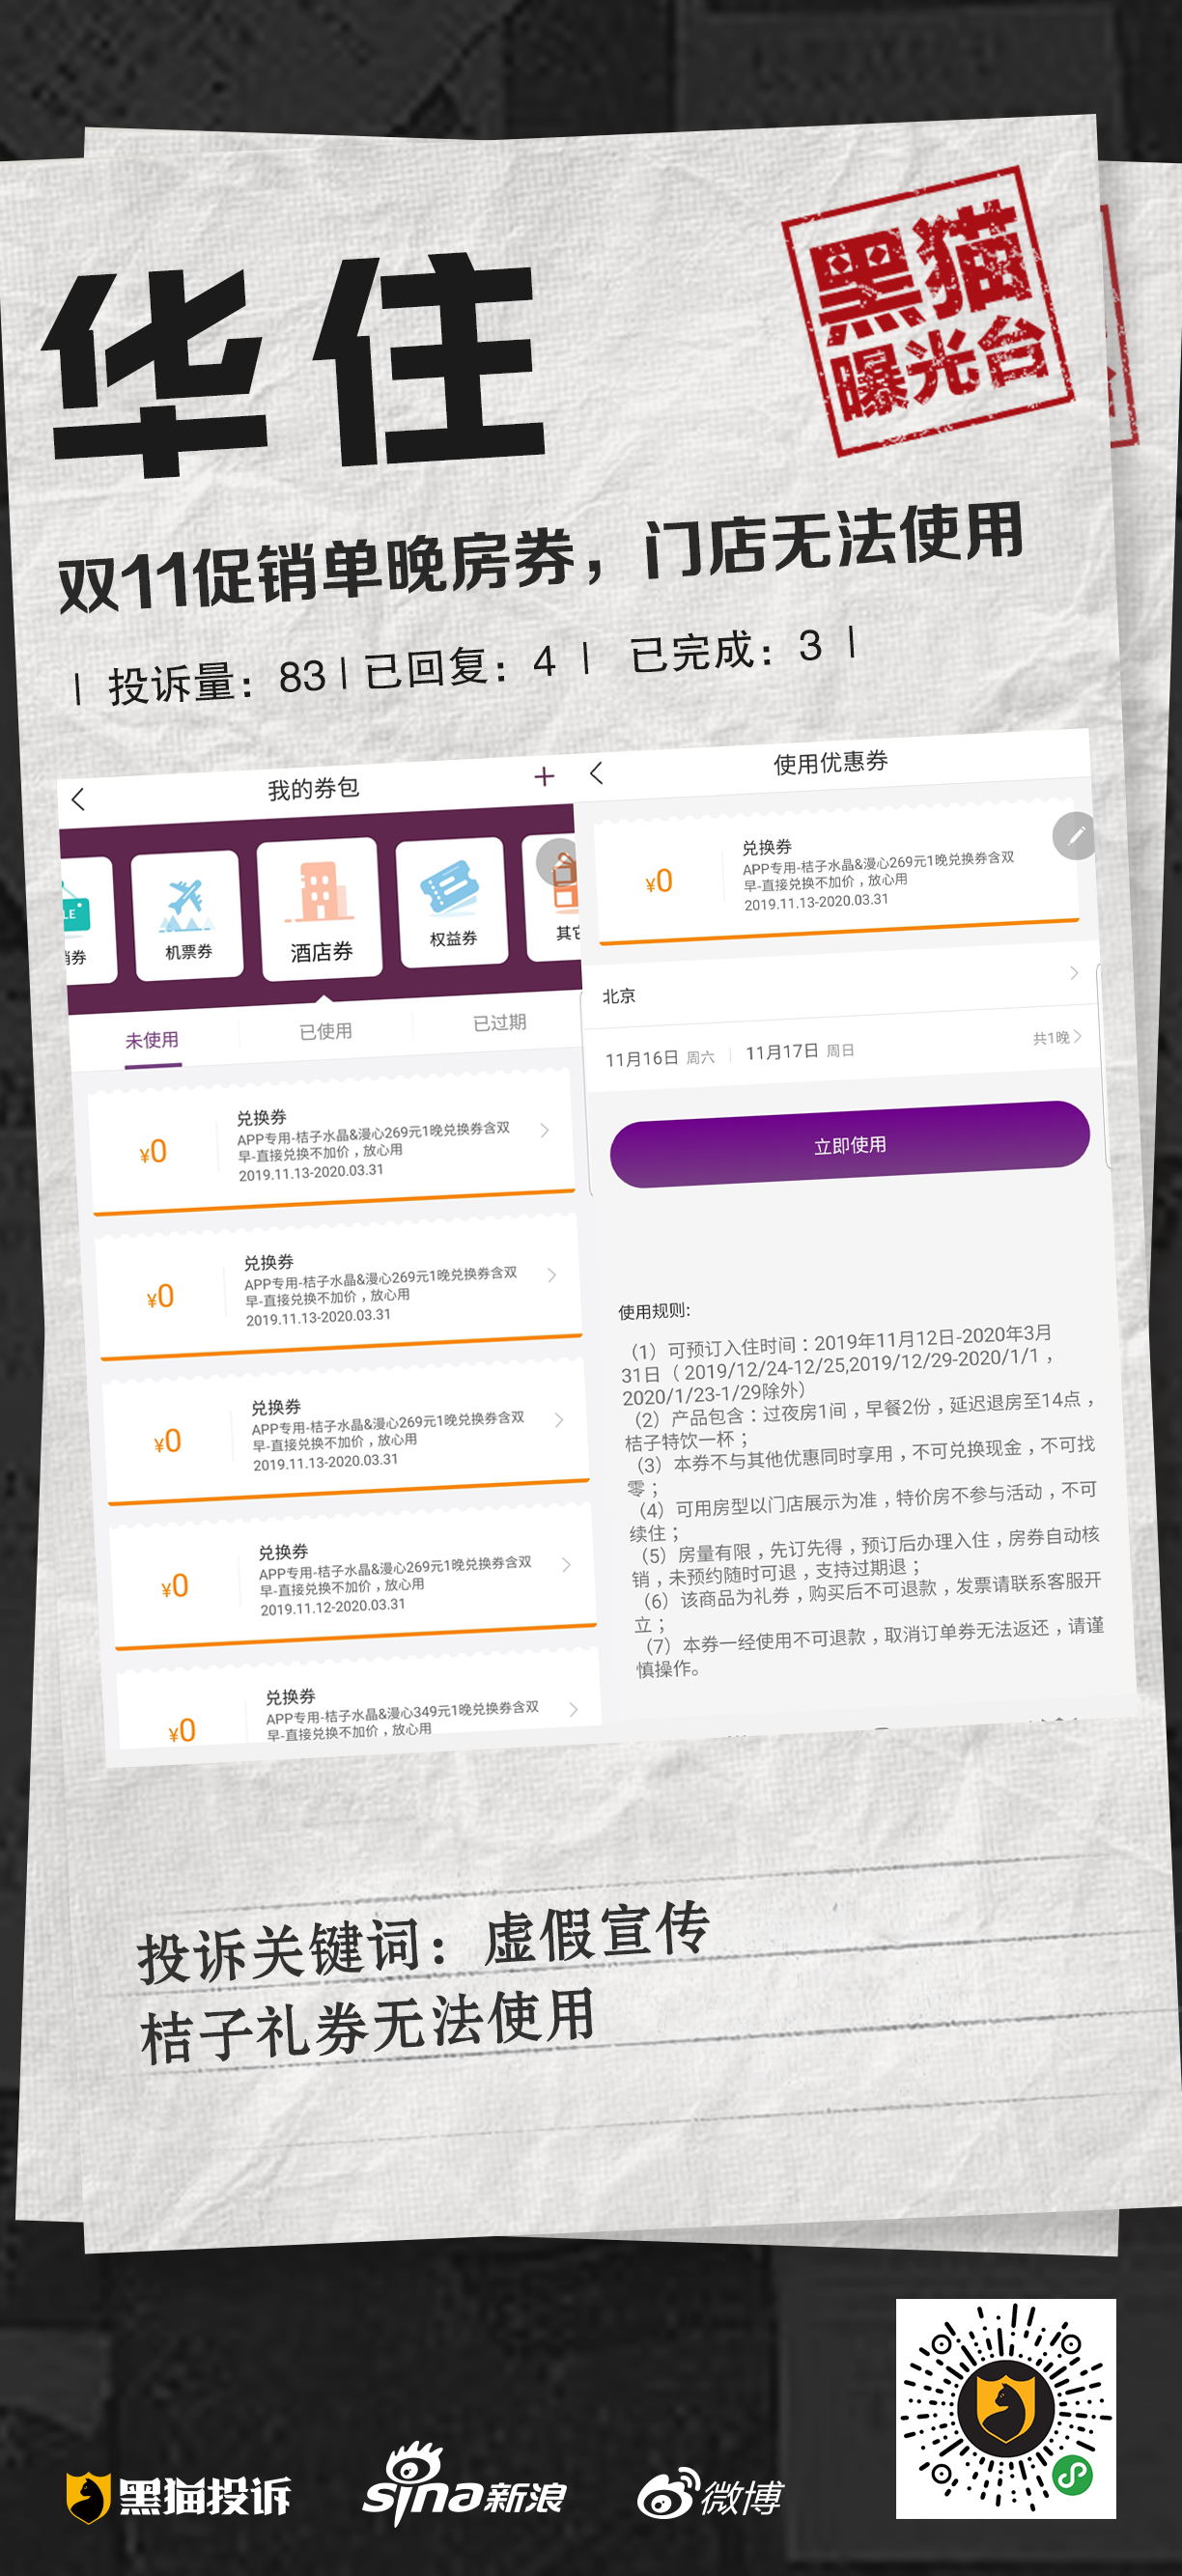Viewport: 1182px width, 2576px height.
Task: Switch to the 已过期 tab
Action: click(499, 1022)
